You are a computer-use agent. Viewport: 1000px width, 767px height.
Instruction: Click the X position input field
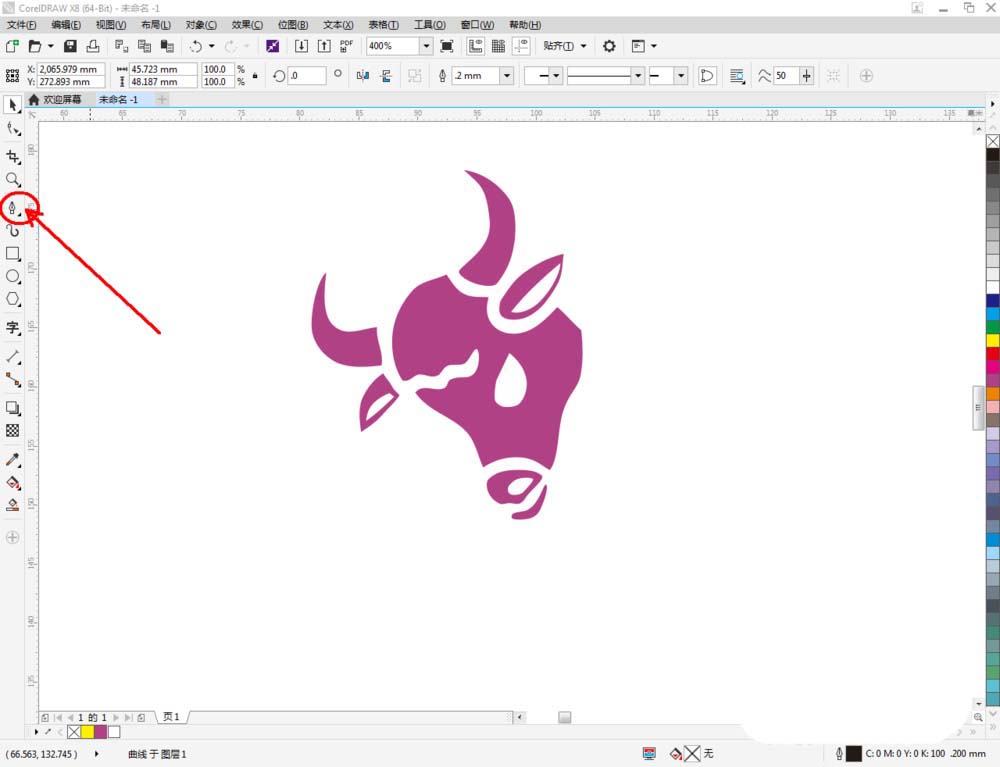(71, 69)
